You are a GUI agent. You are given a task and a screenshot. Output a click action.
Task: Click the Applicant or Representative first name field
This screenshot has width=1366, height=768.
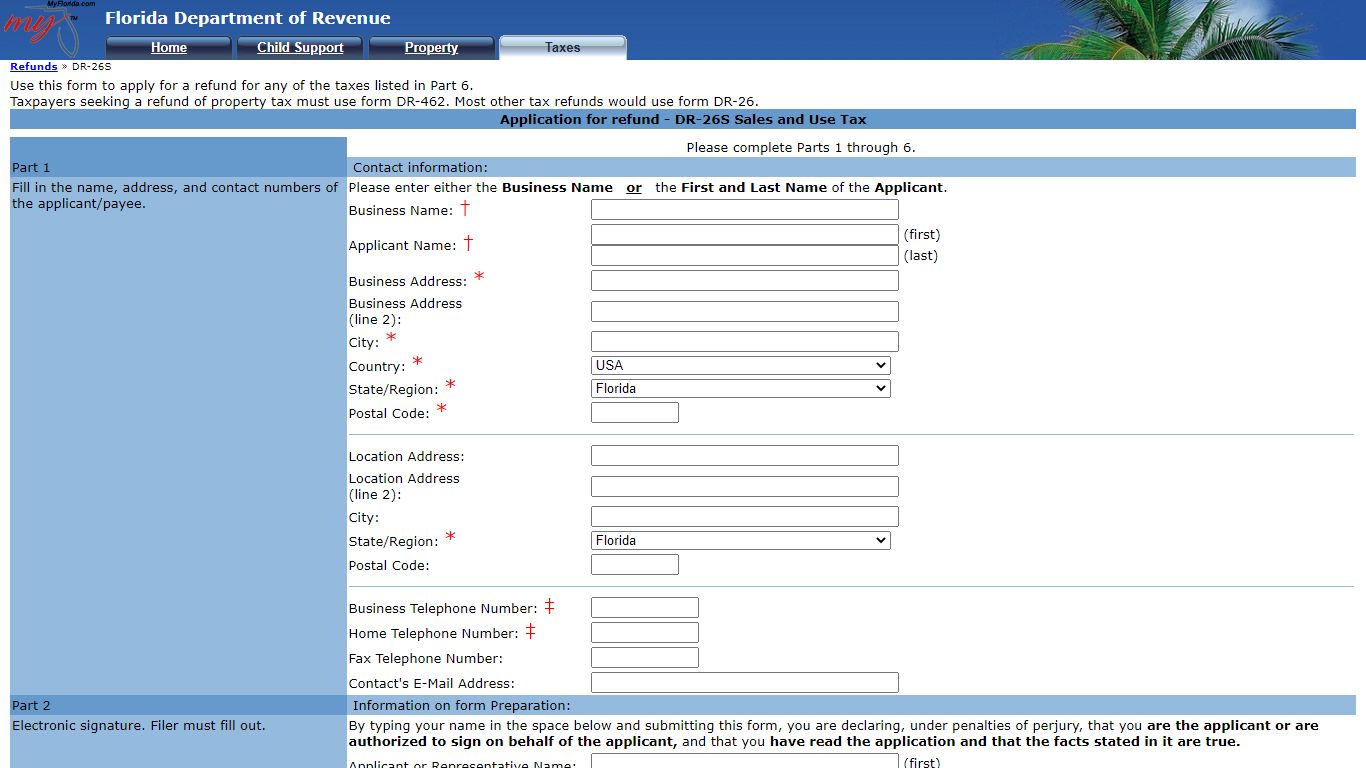tap(745, 762)
